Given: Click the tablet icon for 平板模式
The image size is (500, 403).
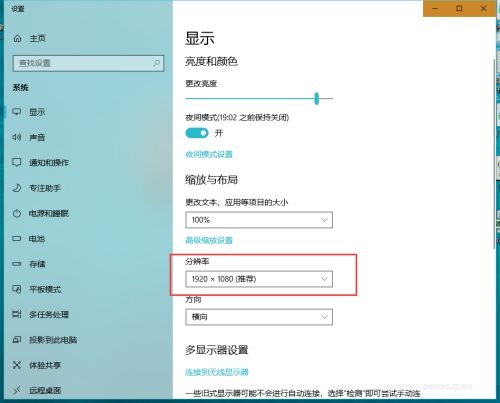Looking at the screenshot, I should coord(17,289).
